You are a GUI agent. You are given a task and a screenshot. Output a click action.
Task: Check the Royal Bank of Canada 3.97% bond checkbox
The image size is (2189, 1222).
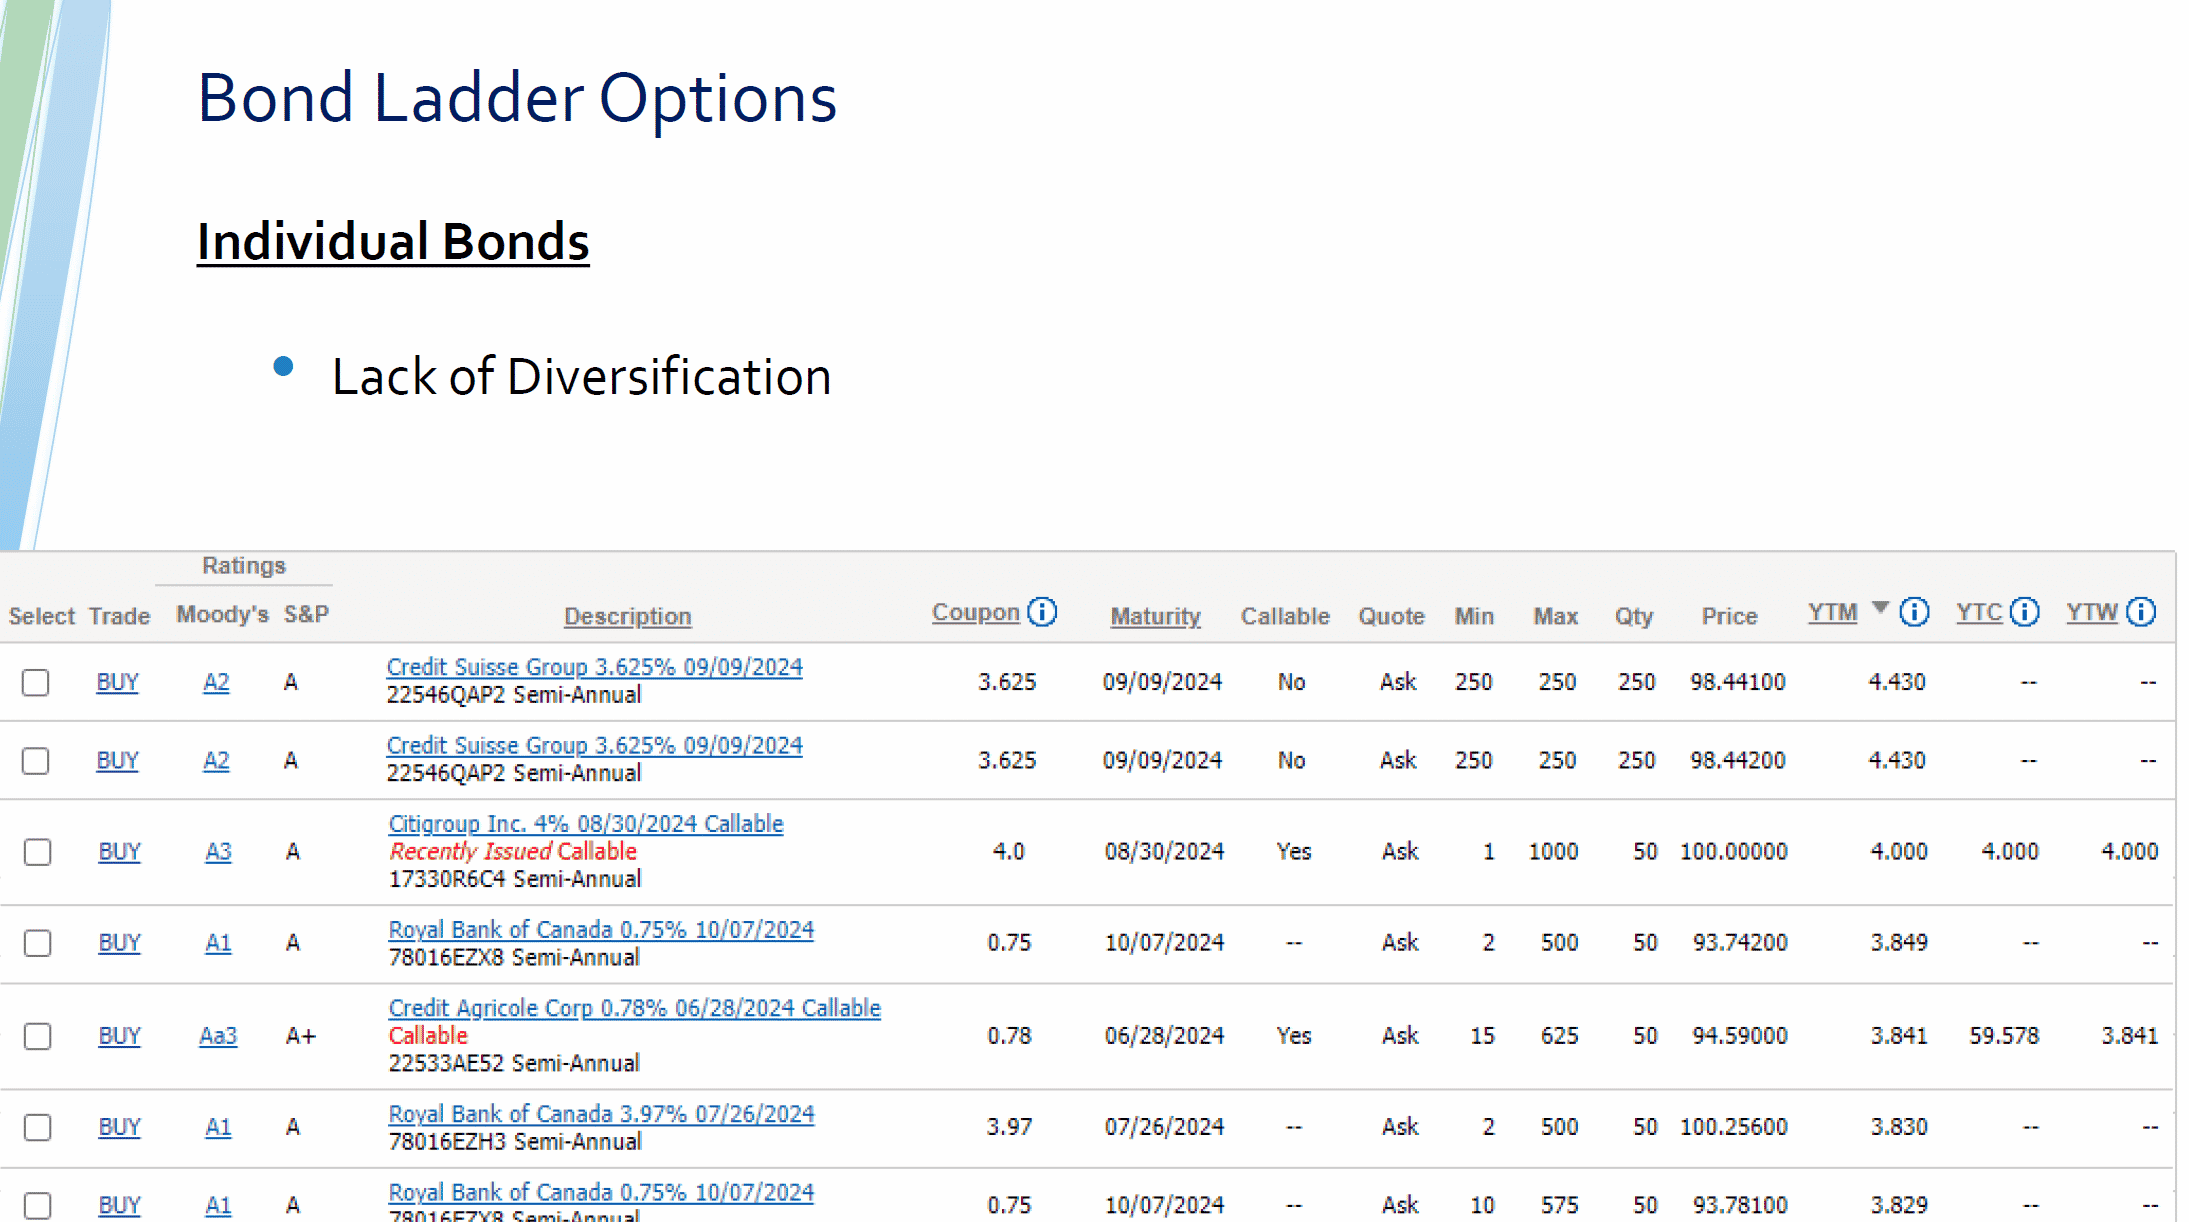pyautogui.click(x=37, y=1127)
